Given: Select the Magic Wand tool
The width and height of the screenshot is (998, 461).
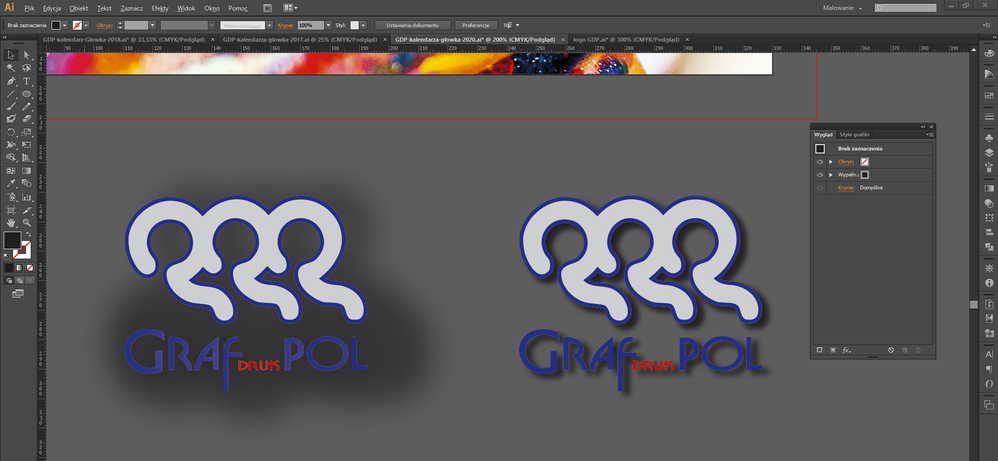Looking at the screenshot, I should coord(11,67).
